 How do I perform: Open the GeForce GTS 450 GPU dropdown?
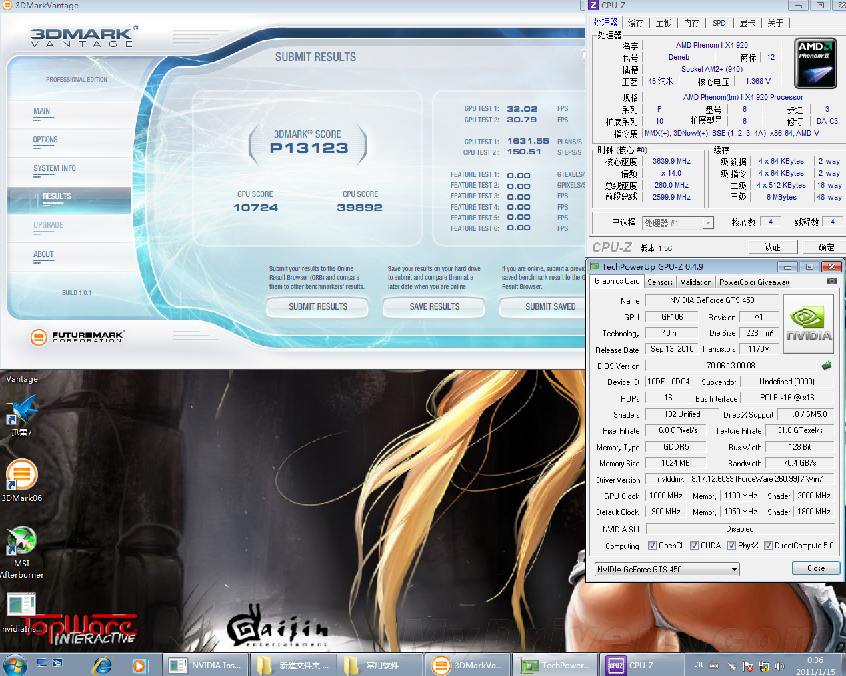tap(663, 569)
